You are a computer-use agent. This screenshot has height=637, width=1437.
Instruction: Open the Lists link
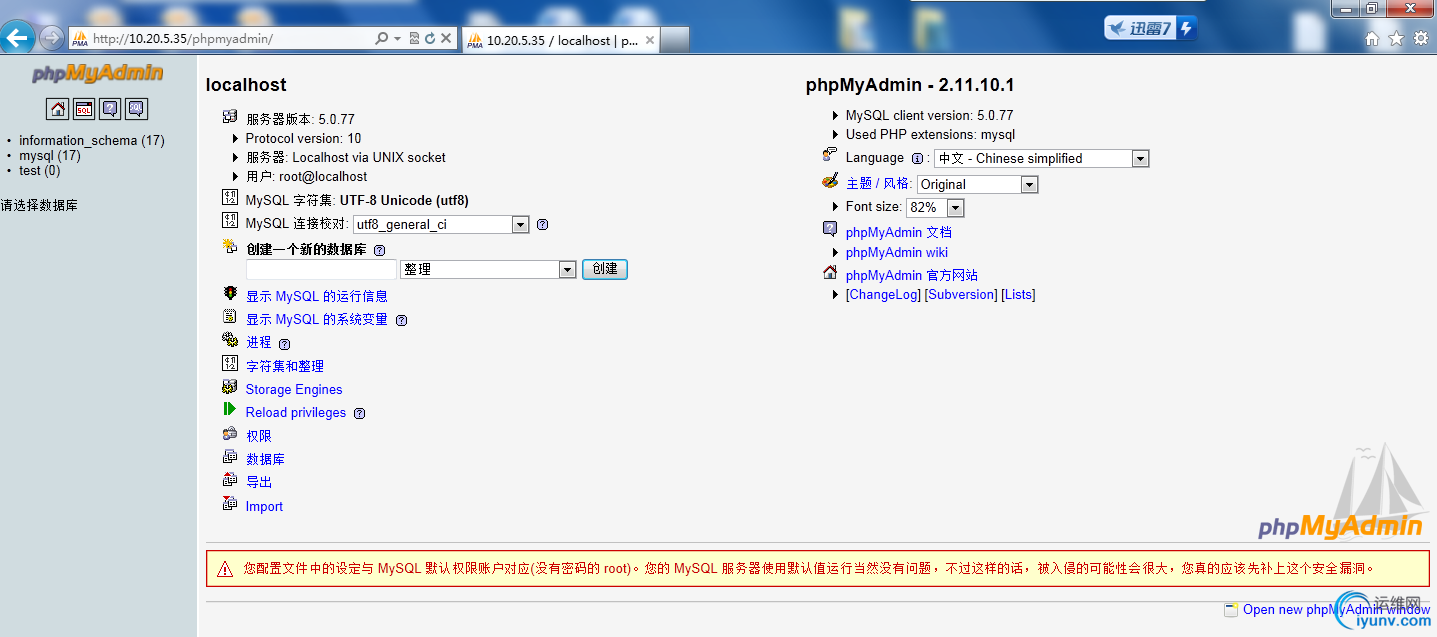coord(1018,295)
